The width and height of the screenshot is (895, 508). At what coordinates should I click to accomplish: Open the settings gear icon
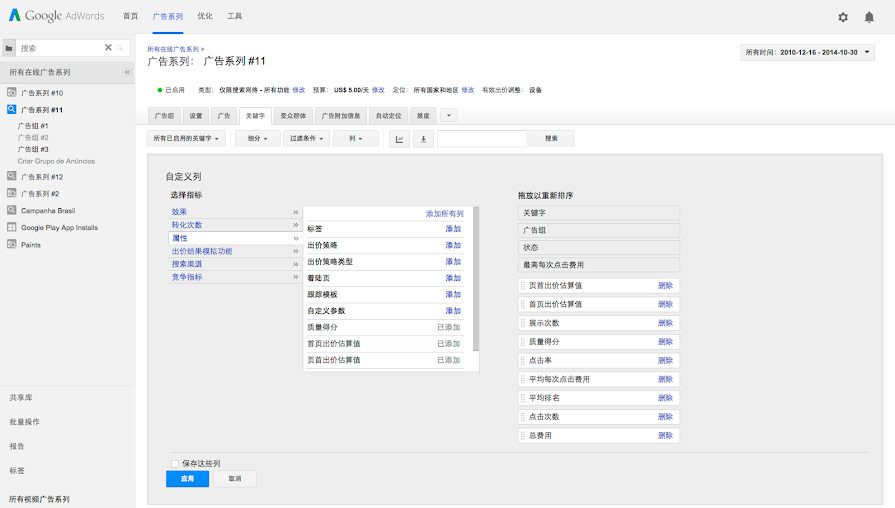pos(843,17)
